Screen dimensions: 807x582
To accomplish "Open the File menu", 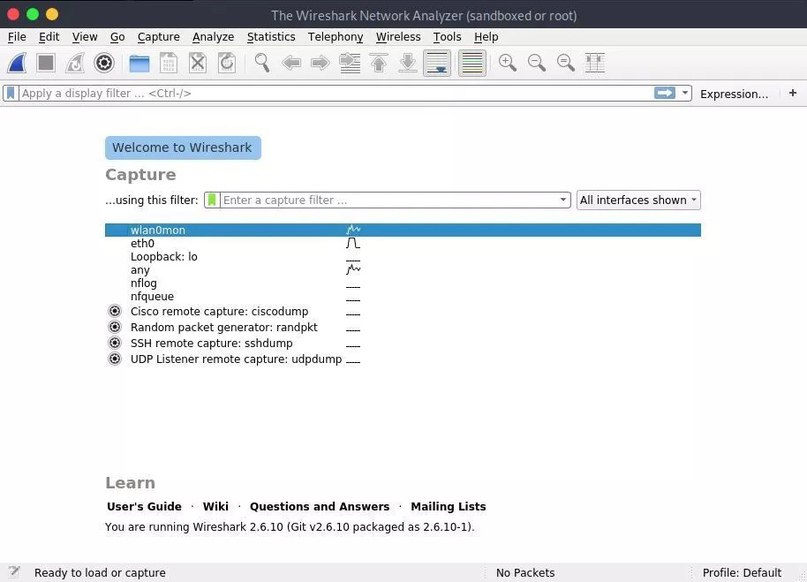I will tap(17, 37).
